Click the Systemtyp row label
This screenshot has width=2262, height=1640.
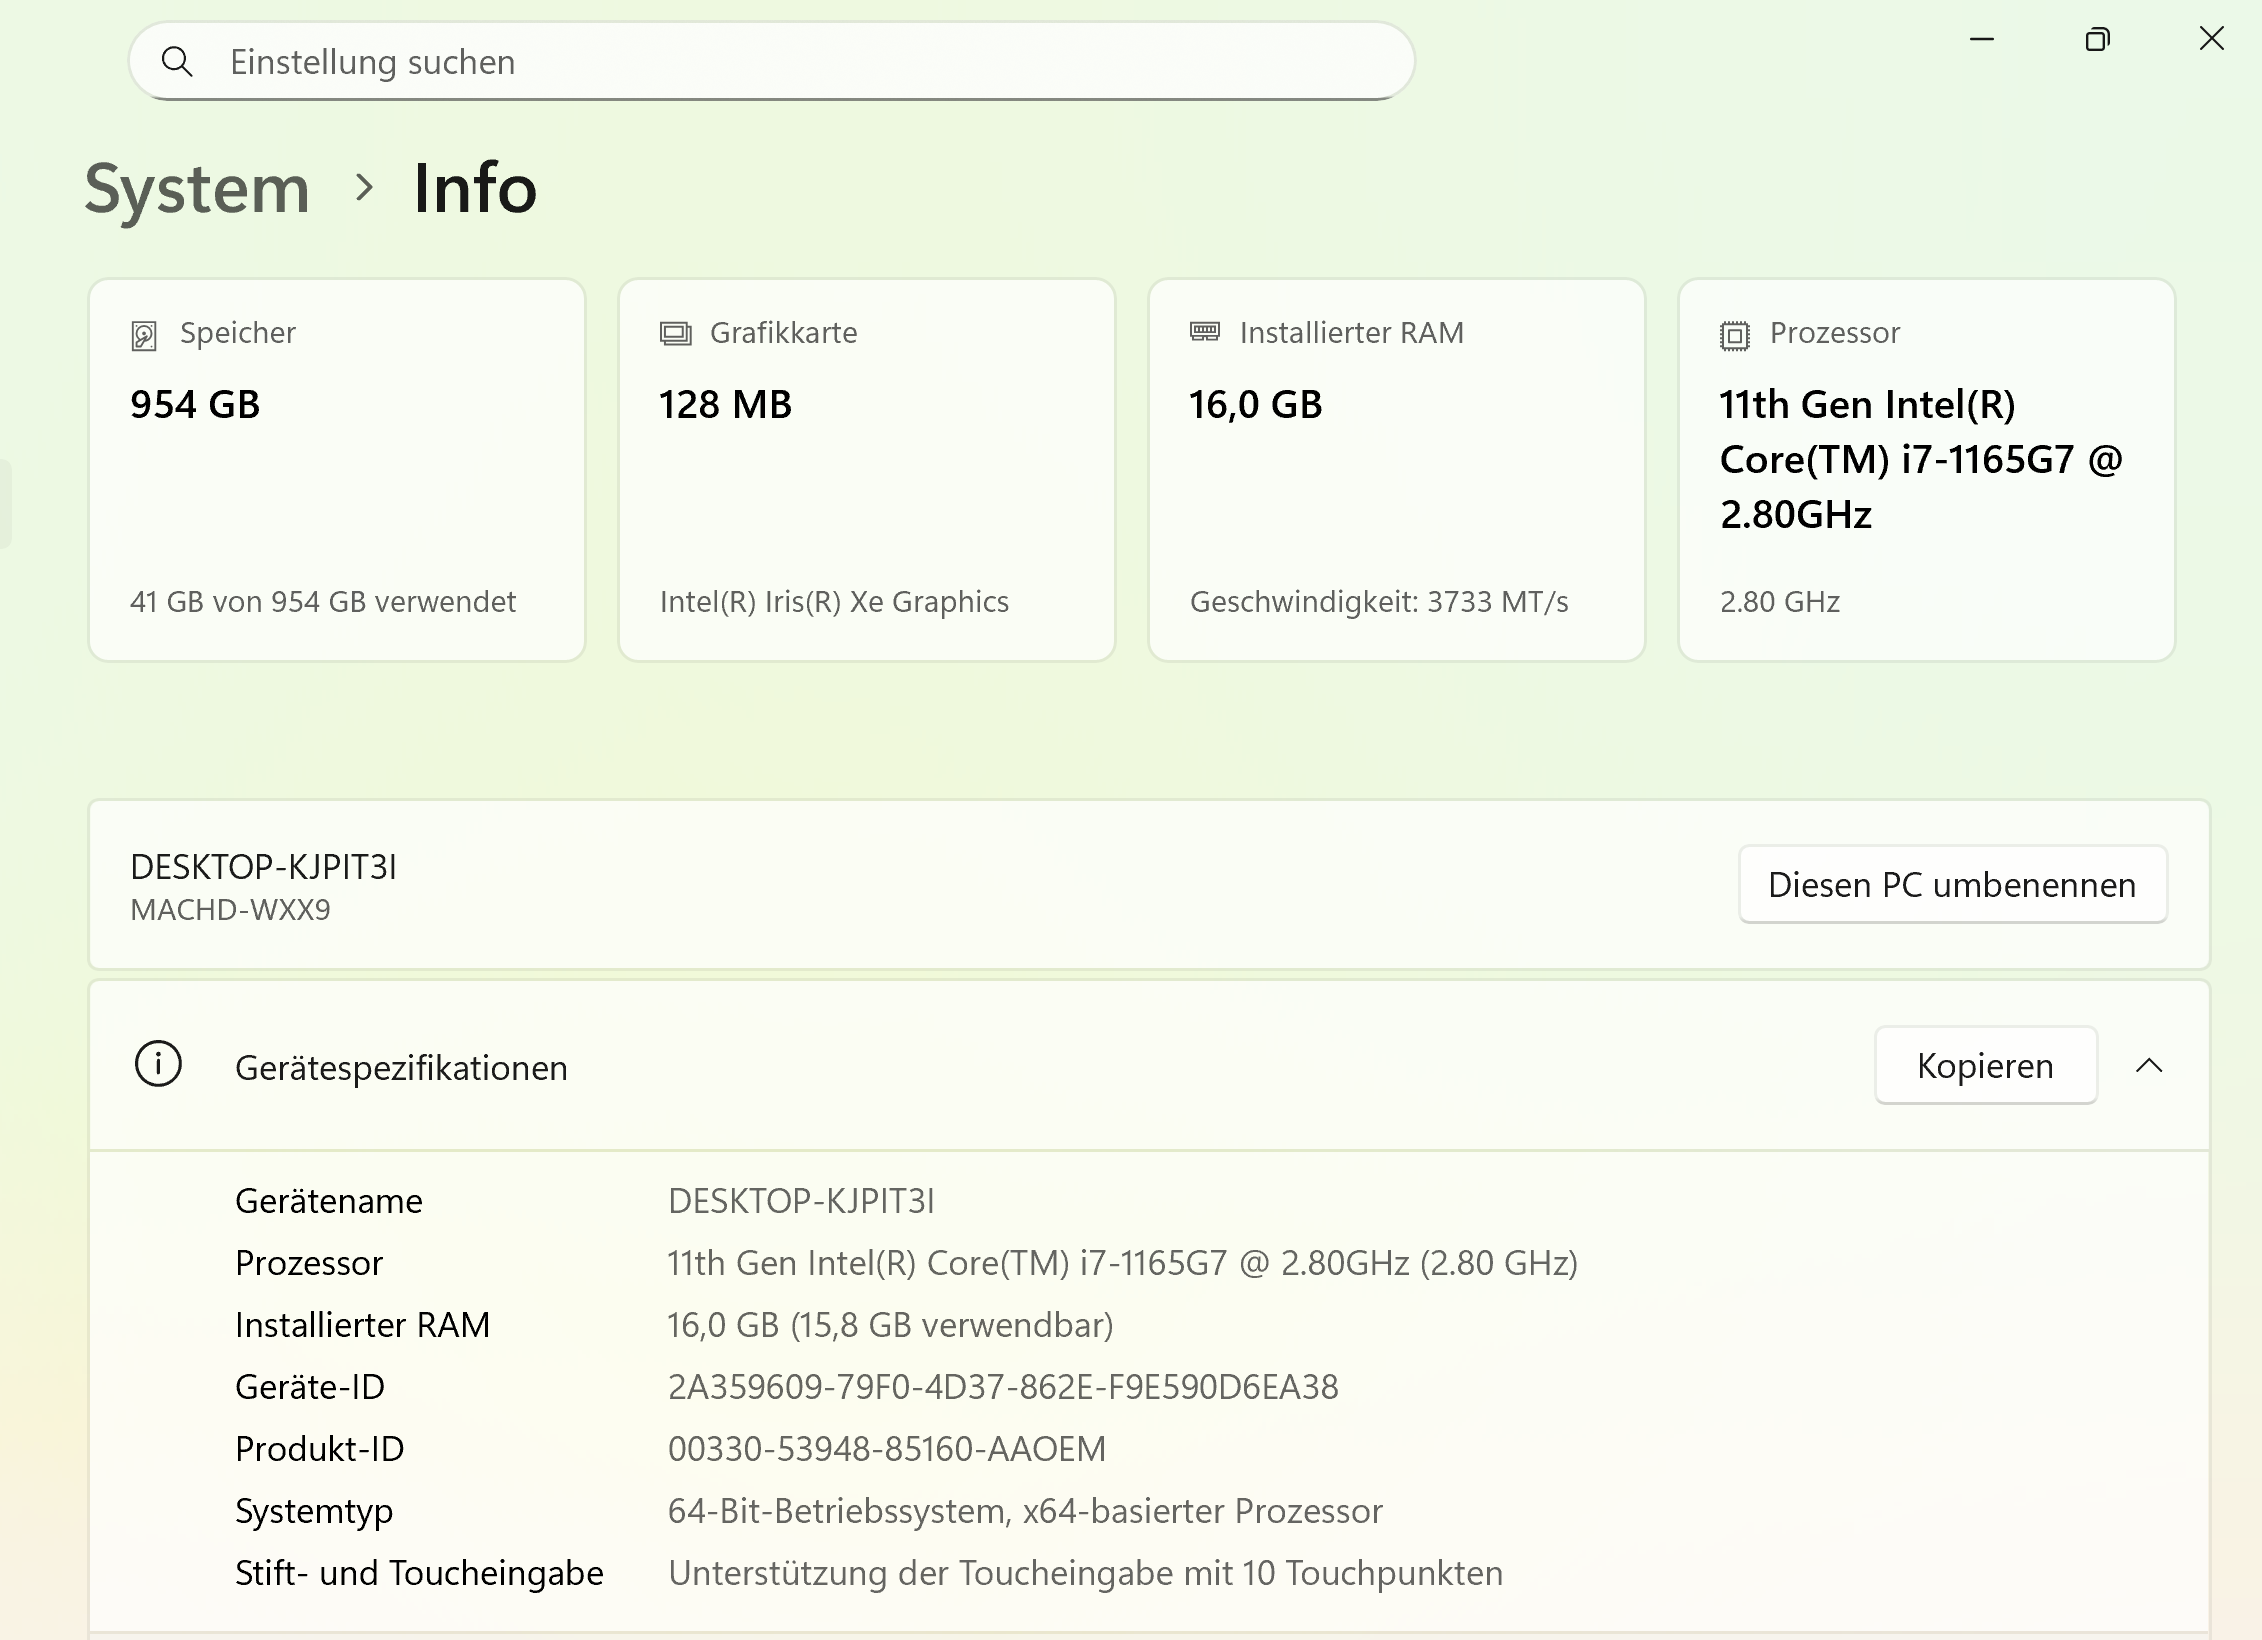pos(314,1512)
